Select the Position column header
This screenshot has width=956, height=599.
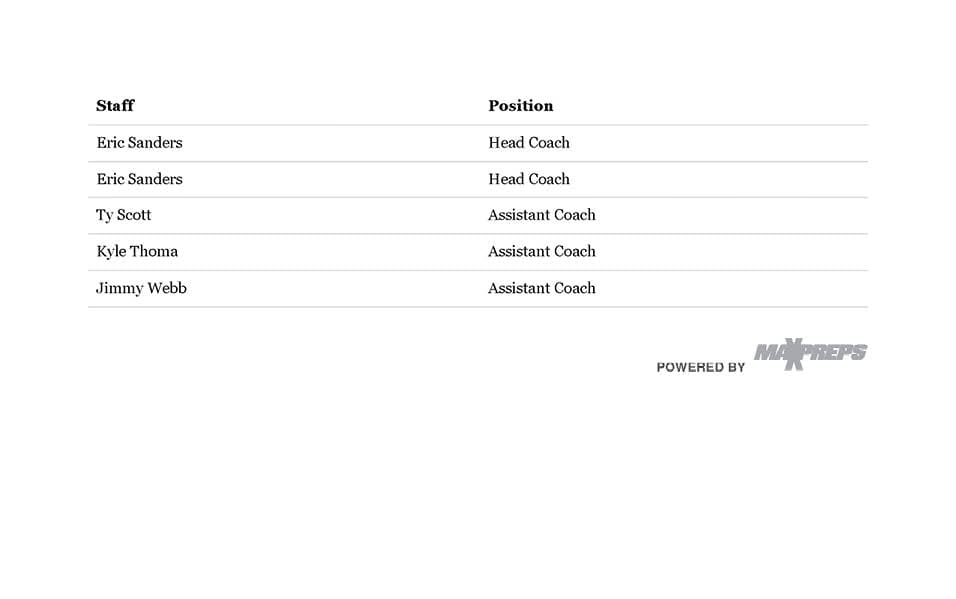click(520, 105)
